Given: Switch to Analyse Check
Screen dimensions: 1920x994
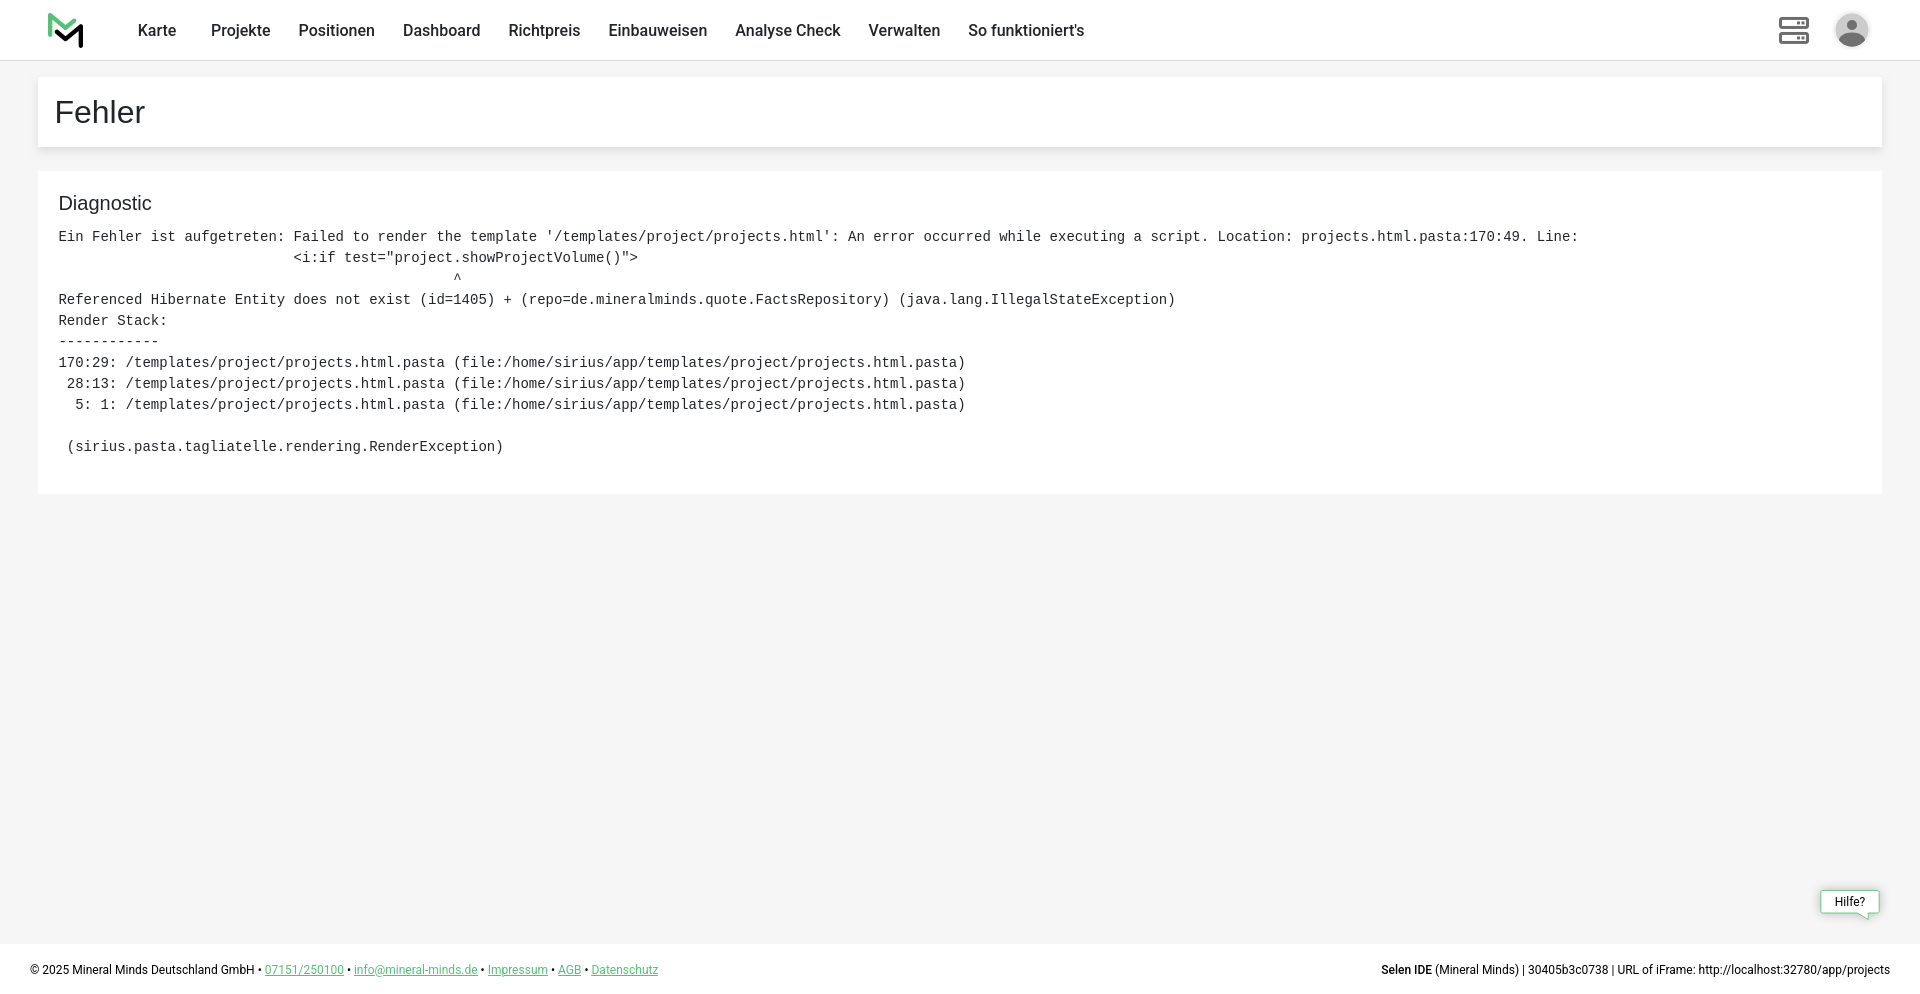Looking at the screenshot, I should click(787, 31).
